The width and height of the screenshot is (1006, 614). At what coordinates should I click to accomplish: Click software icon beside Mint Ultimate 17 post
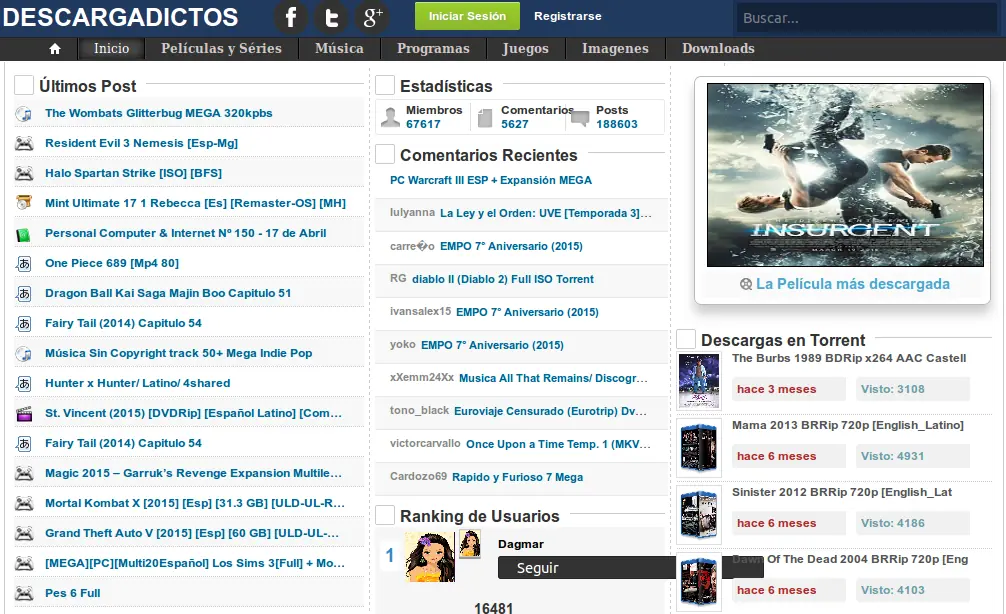24,203
